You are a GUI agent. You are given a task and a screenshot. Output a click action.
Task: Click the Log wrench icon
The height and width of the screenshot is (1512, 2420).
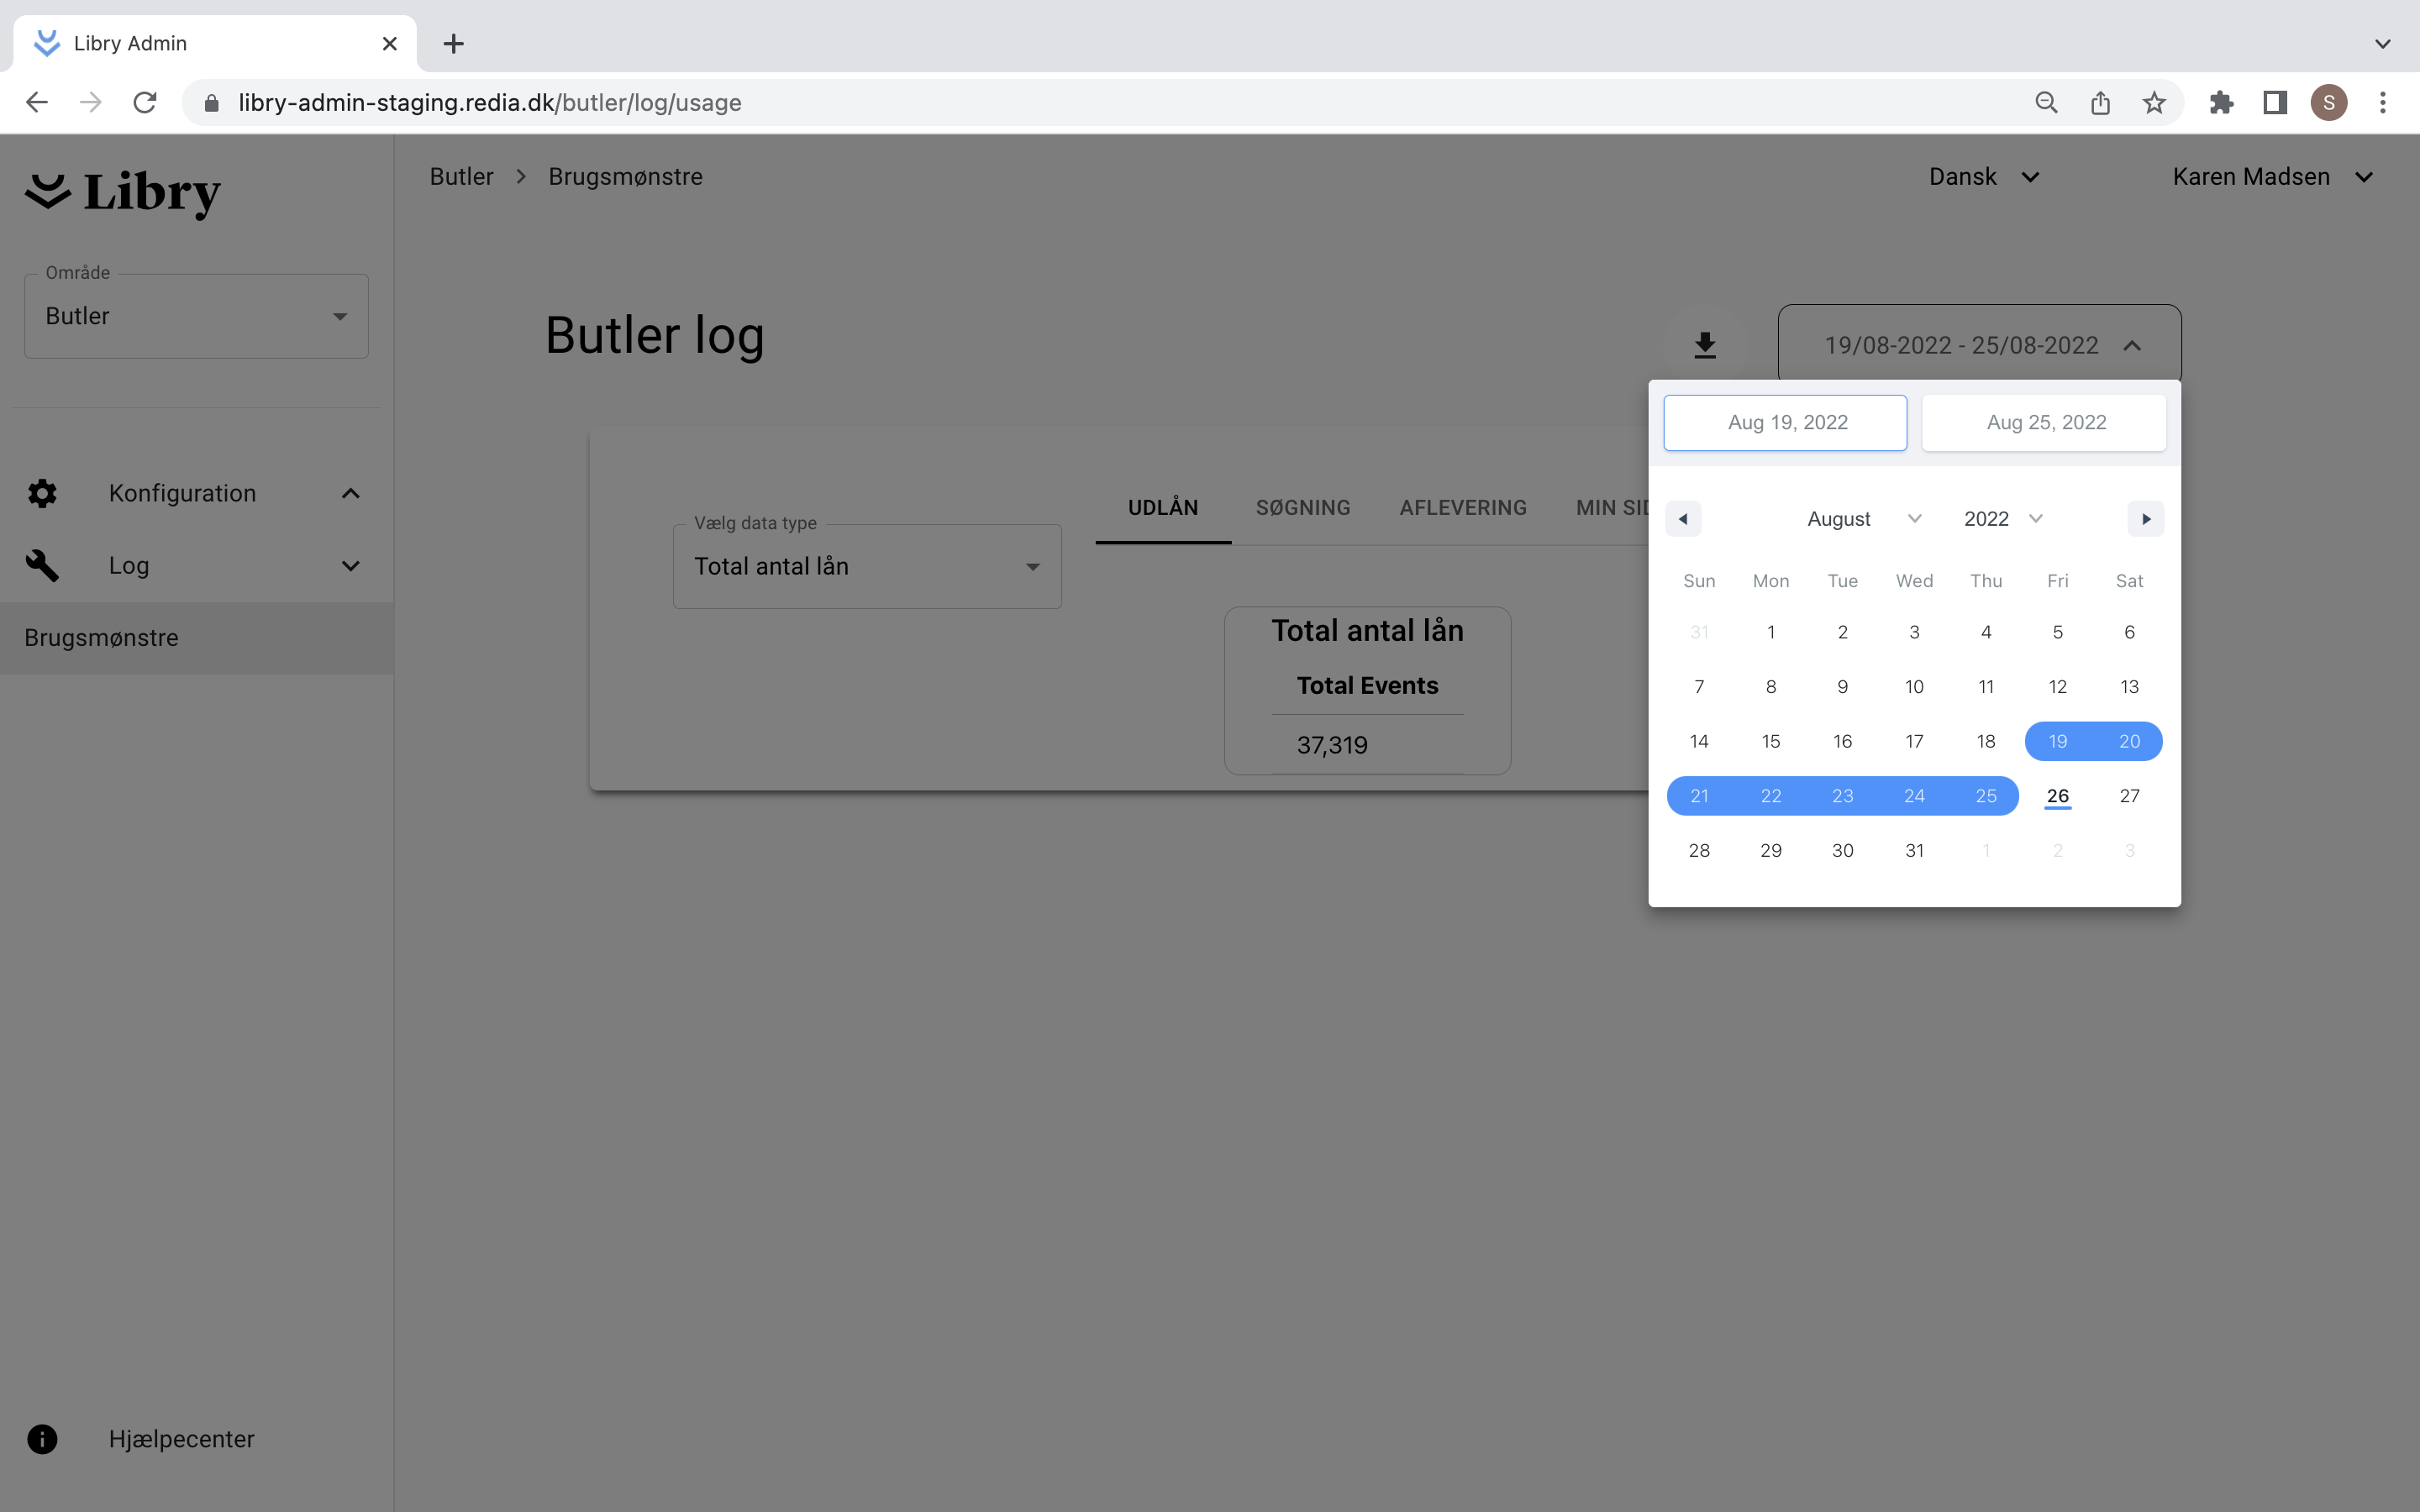pyautogui.click(x=42, y=566)
